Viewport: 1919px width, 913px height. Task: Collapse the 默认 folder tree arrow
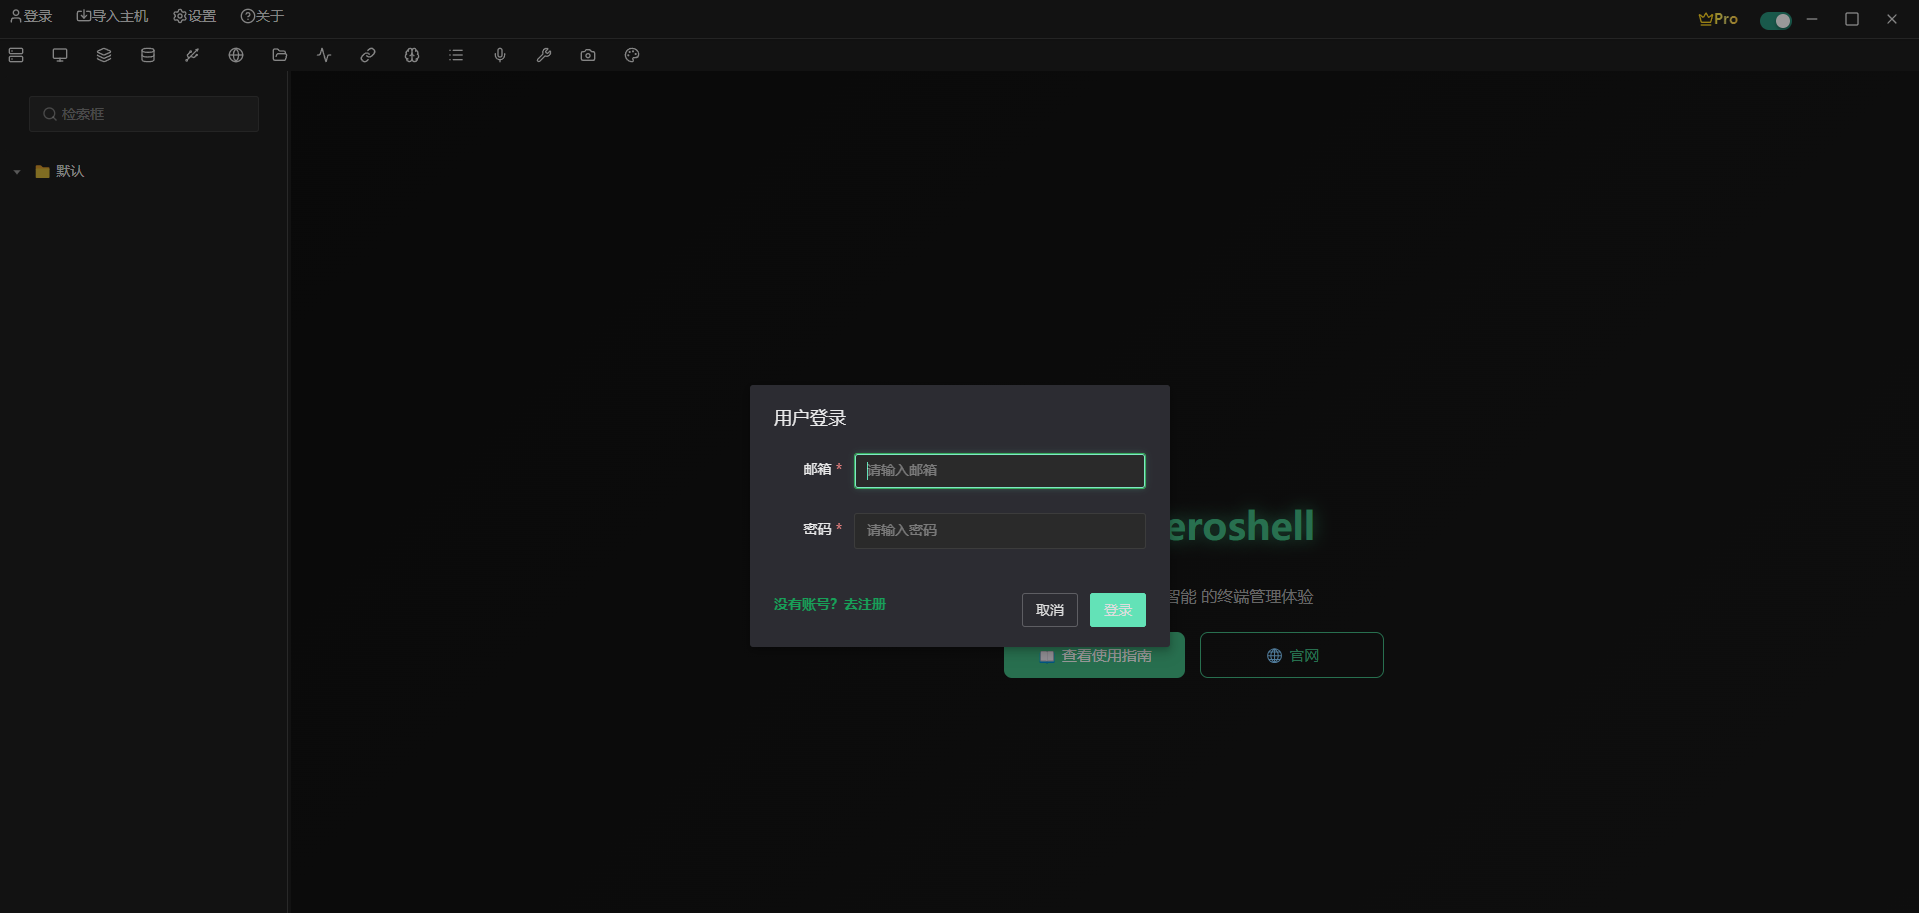17,172
